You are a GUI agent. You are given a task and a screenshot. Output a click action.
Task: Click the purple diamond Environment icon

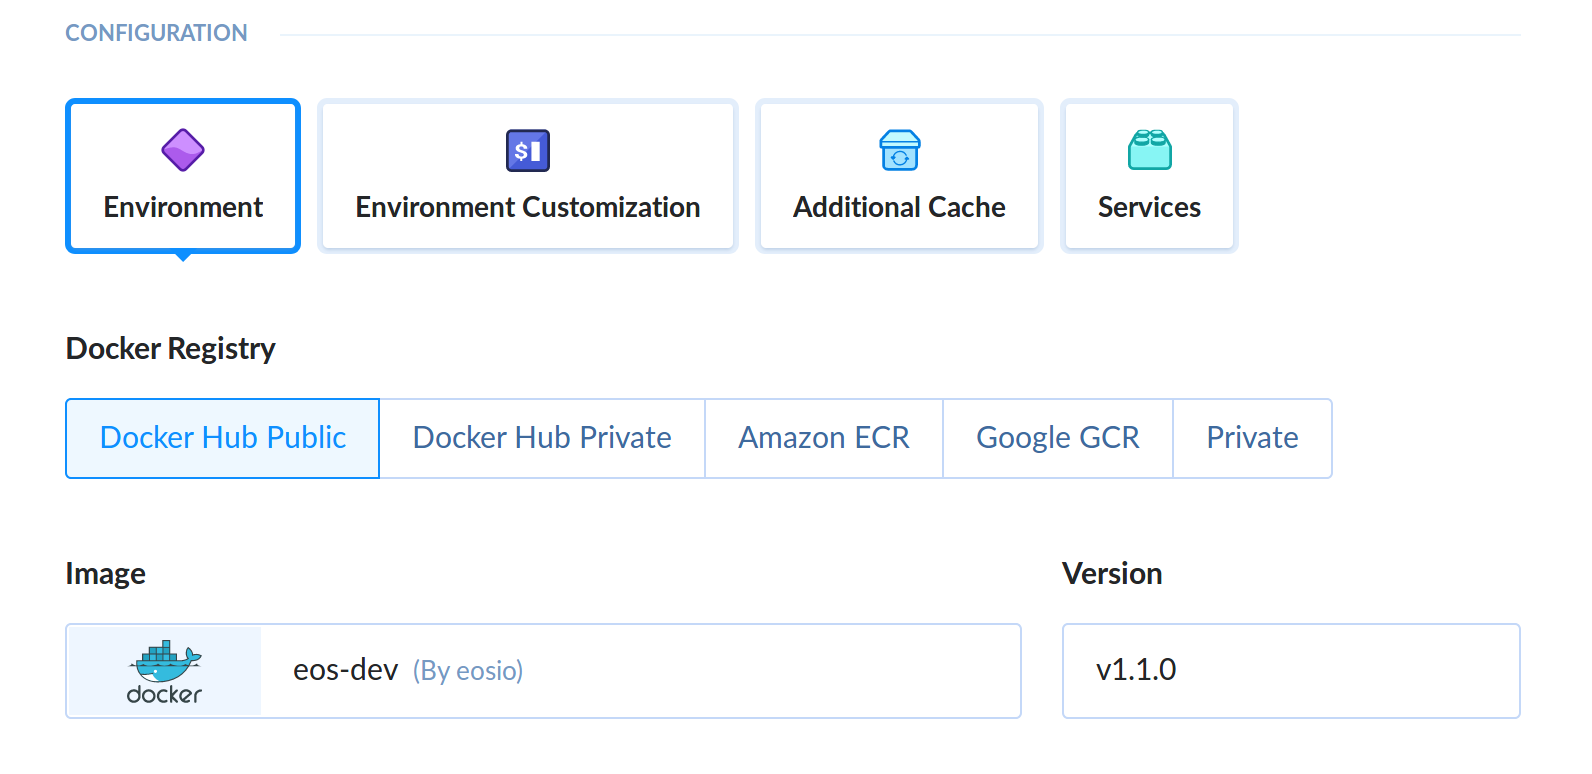[x=183, y=150]
